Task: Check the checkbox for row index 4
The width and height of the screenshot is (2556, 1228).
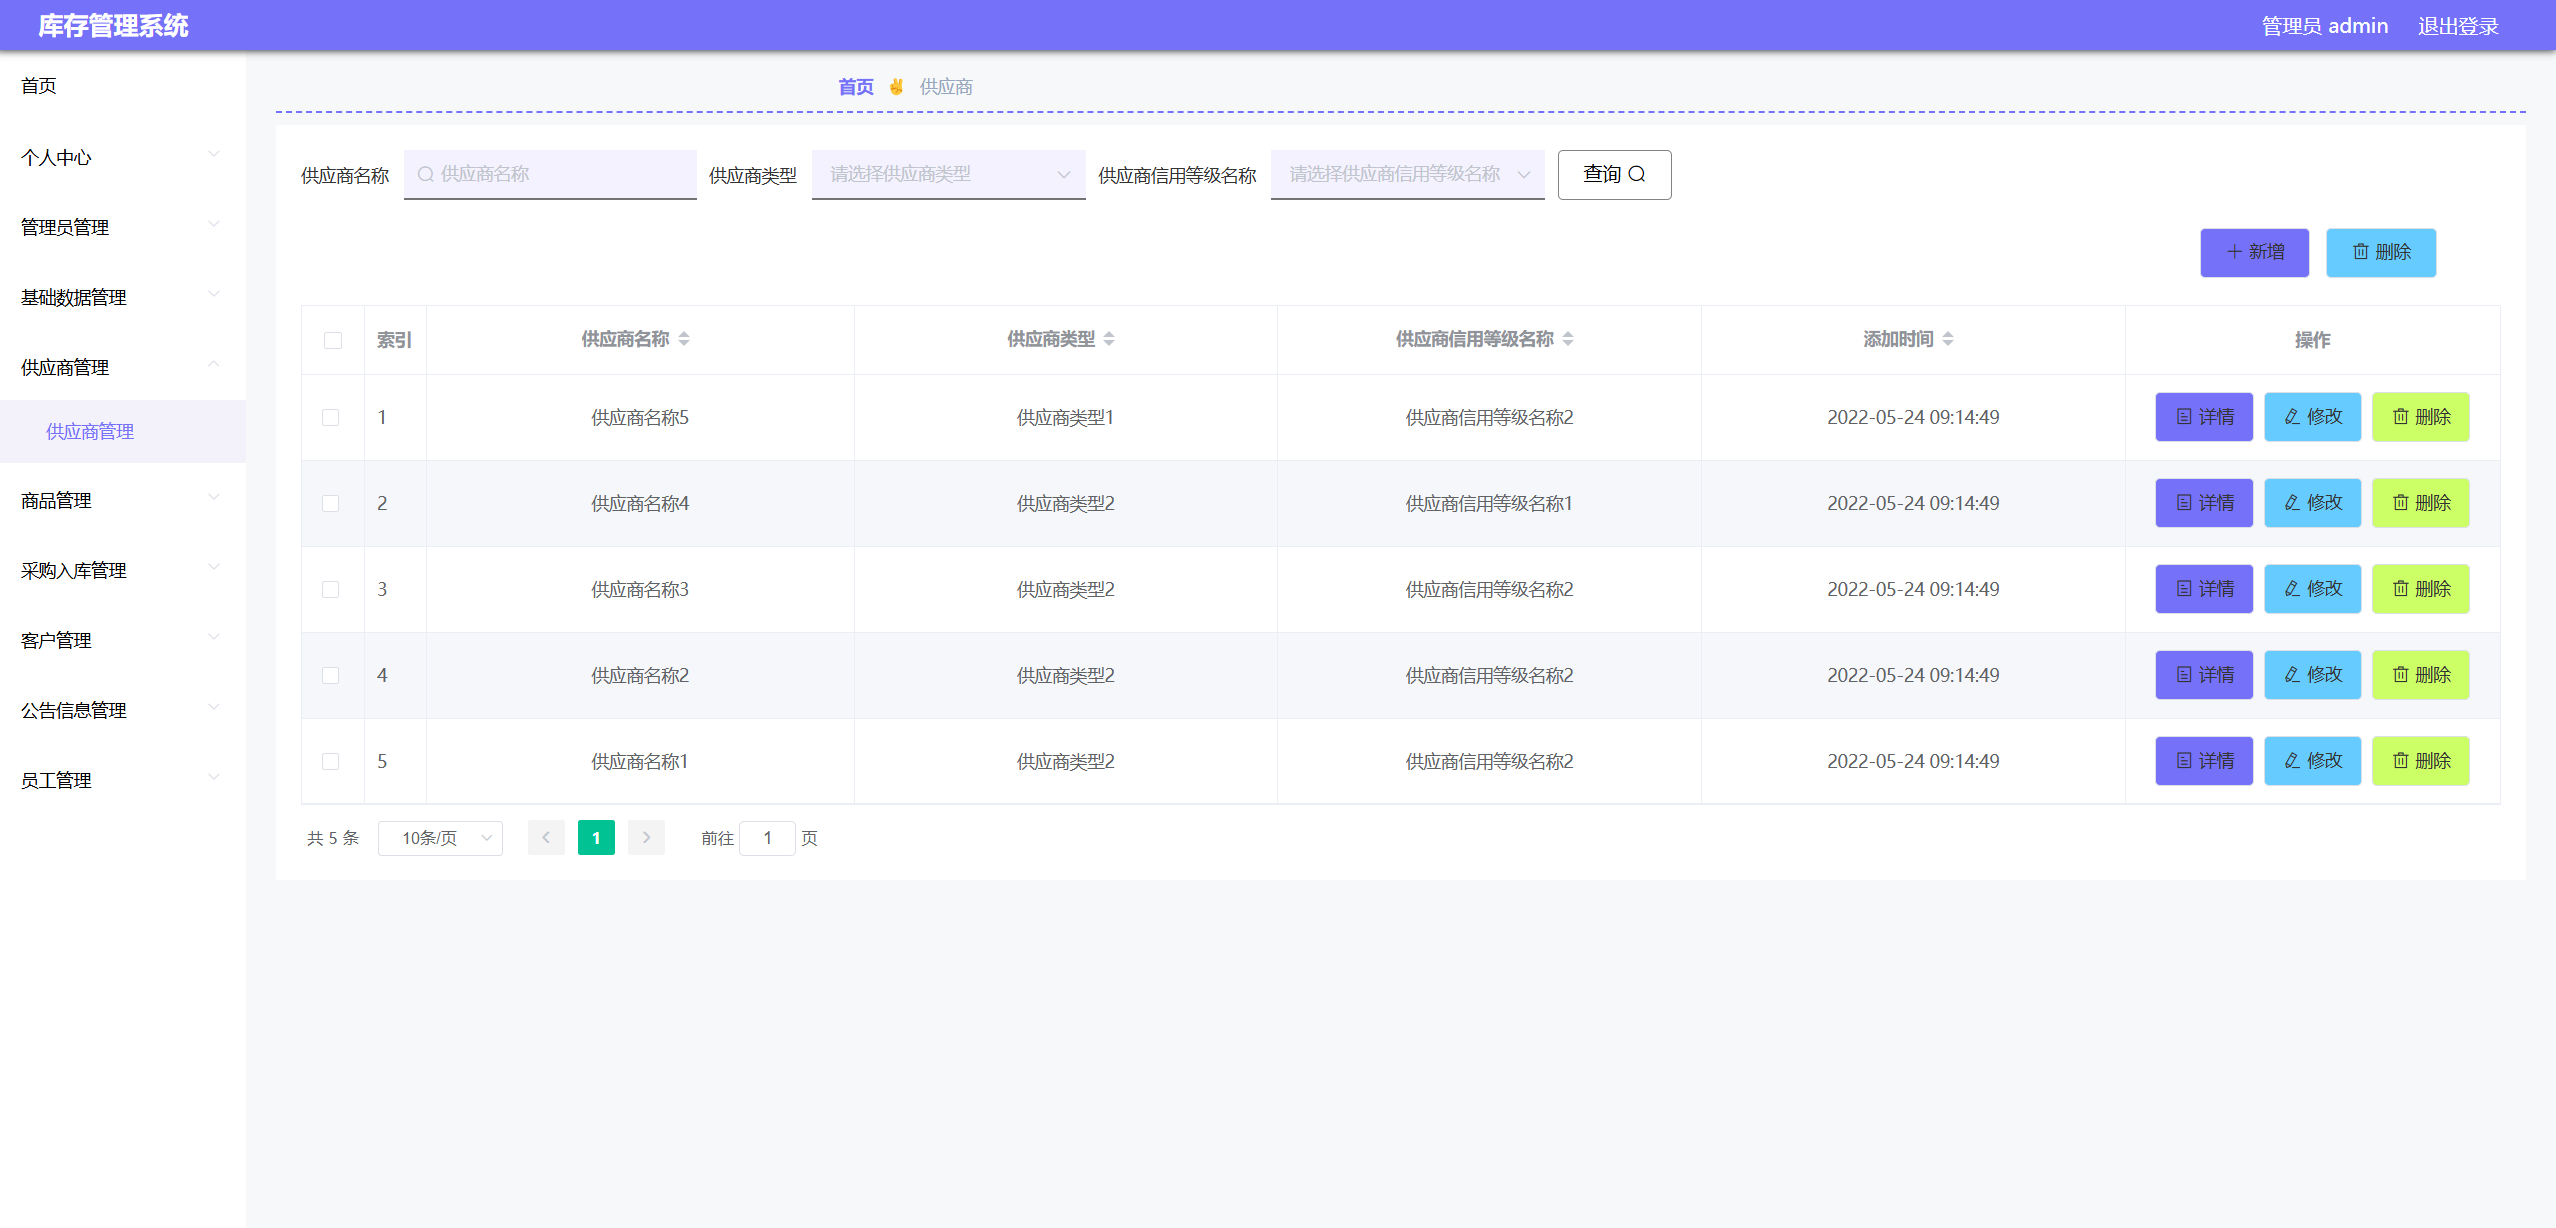Action: point(331,675)
